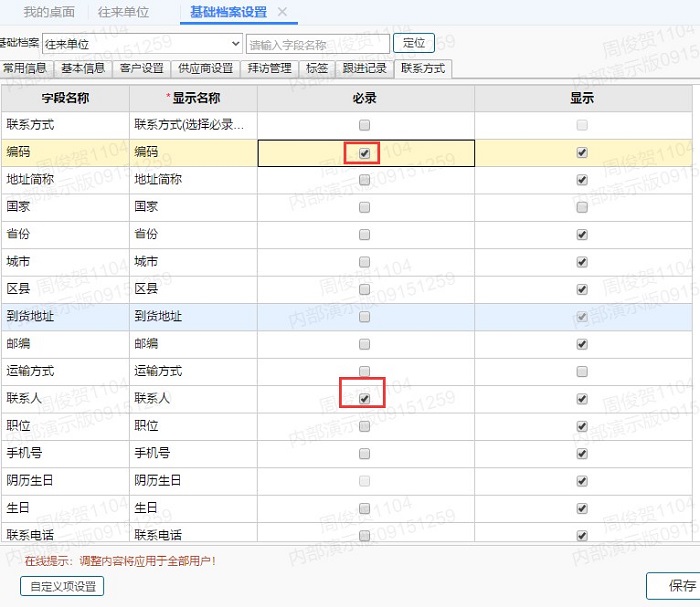Select the 基础档案设置 tab
Viewport: 700px width, 607px height.
[229, 12]
